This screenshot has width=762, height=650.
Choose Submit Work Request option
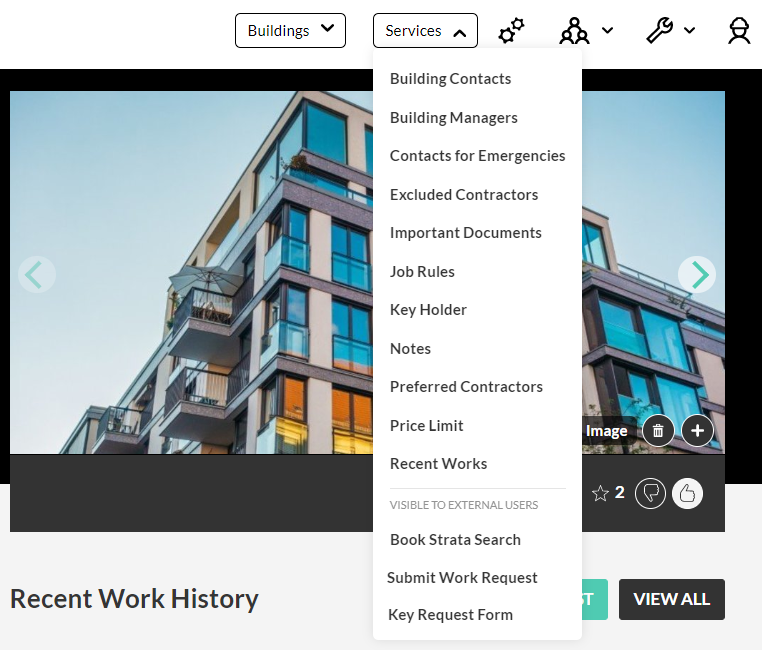(462, 578)
